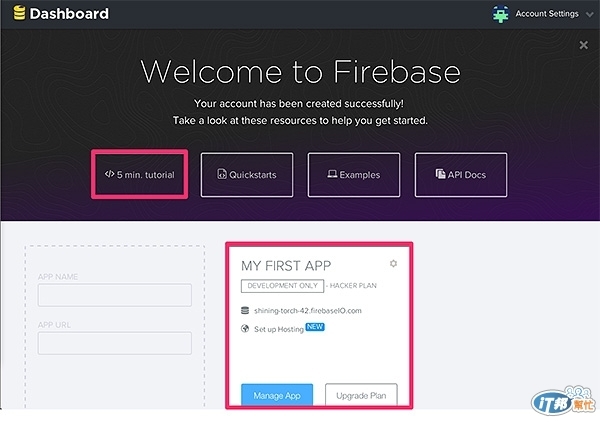The image size is (600, 422).
Task: Click the Firebase logo icon beside Dashboard
Action: coord(19,13)
